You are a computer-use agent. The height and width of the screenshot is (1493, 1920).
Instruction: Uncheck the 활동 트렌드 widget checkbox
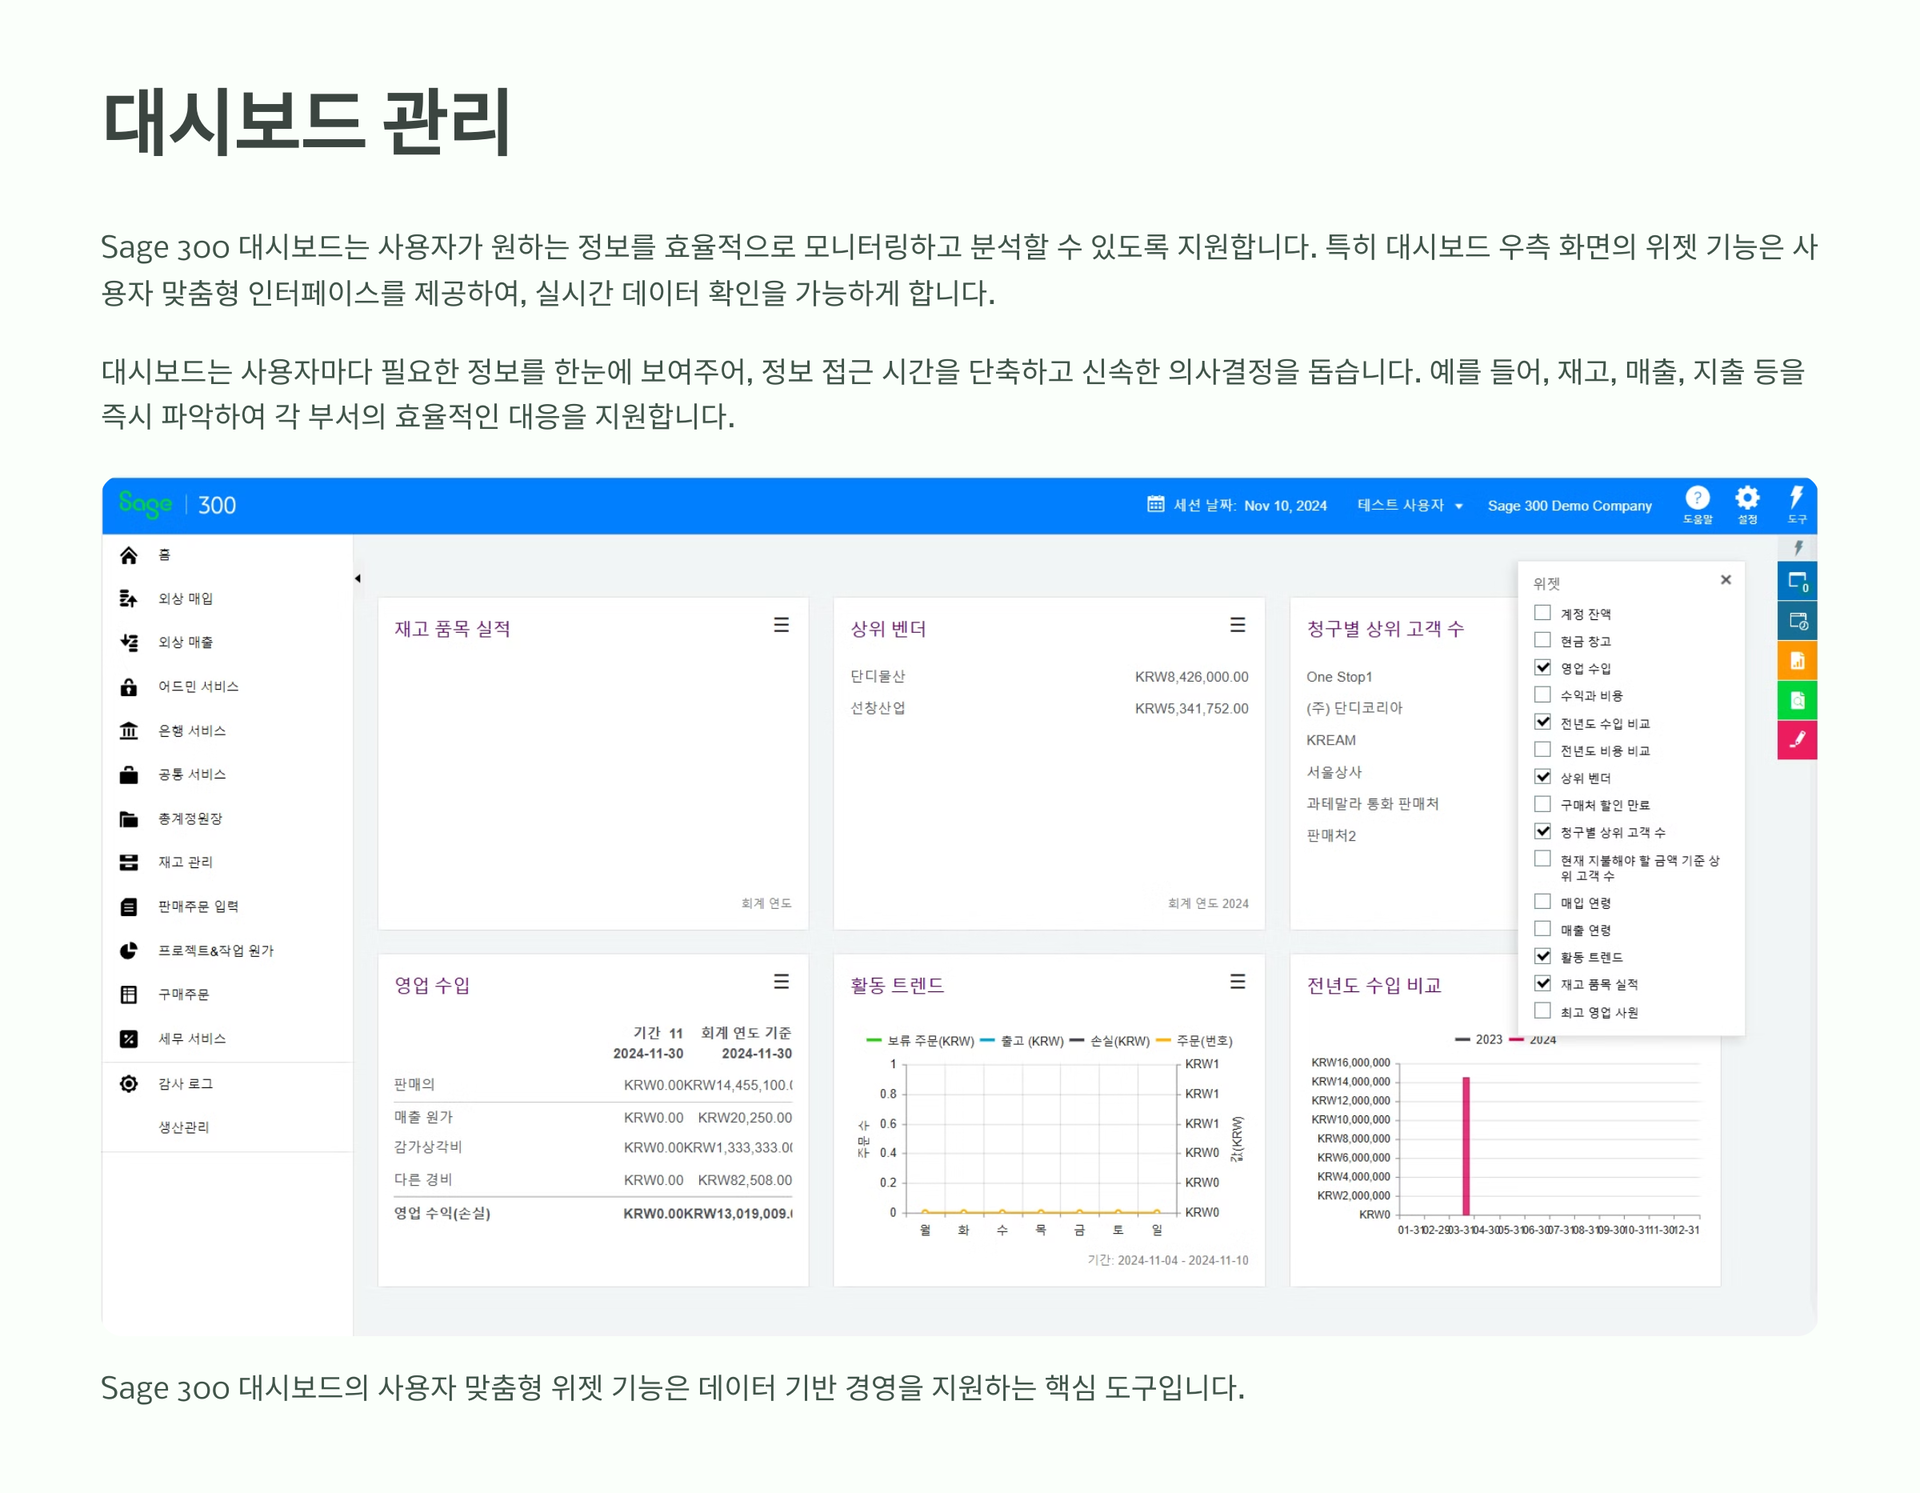tap(1543, 956)
